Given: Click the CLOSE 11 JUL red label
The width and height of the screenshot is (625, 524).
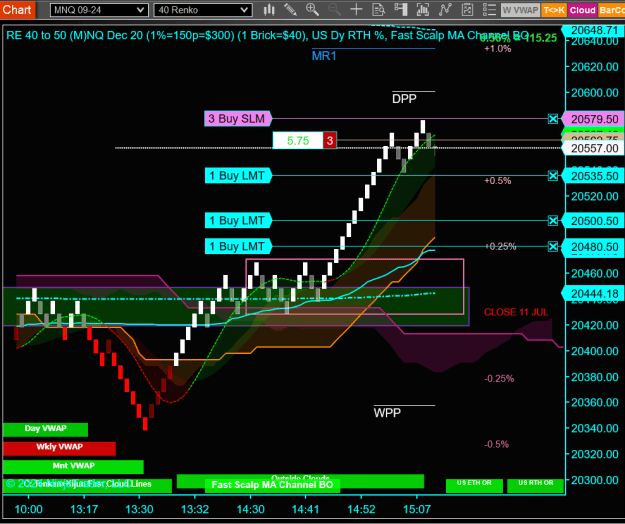Looking at the screenshot, I should 516,312.
